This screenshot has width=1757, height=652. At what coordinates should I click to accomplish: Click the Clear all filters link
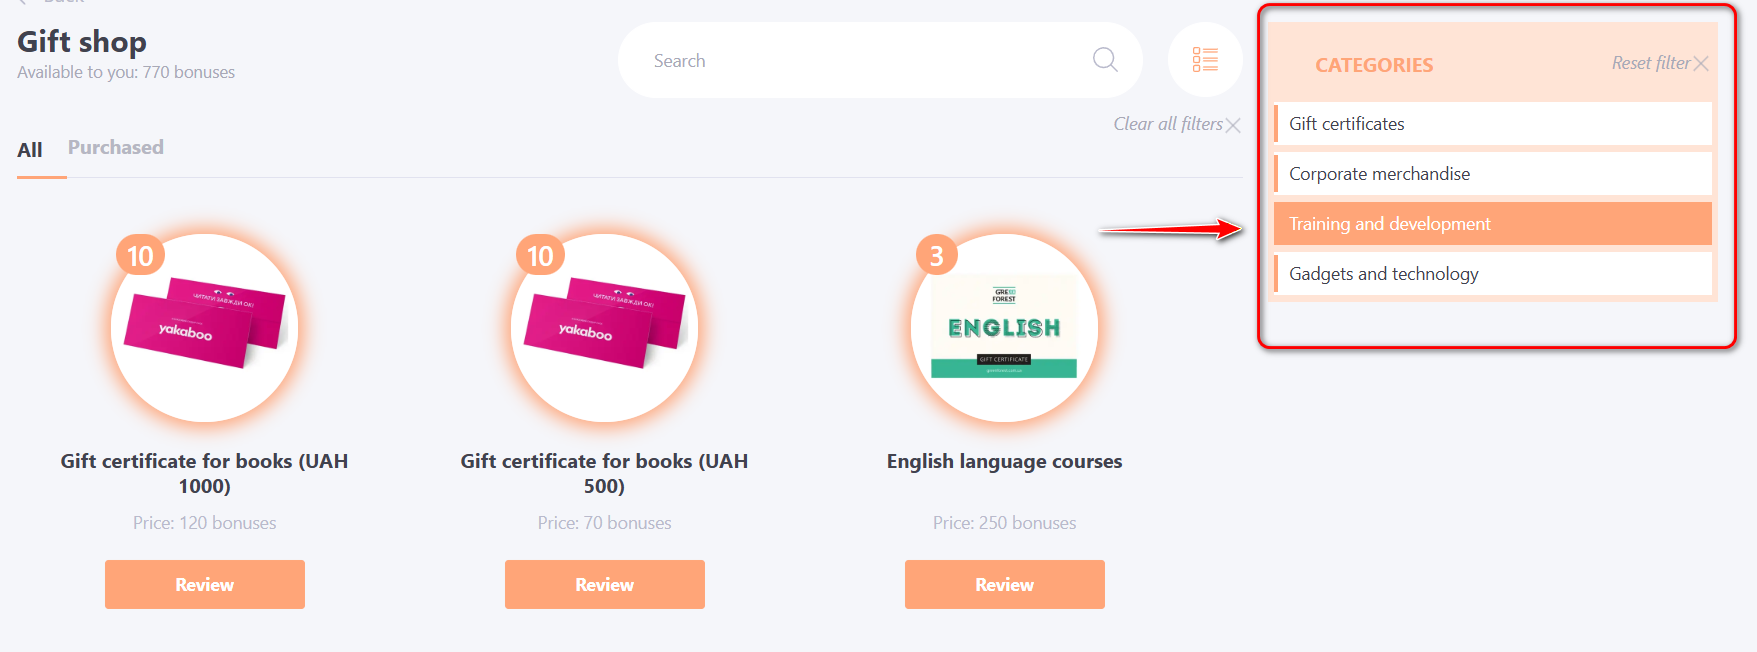[x=1167, y=124]
